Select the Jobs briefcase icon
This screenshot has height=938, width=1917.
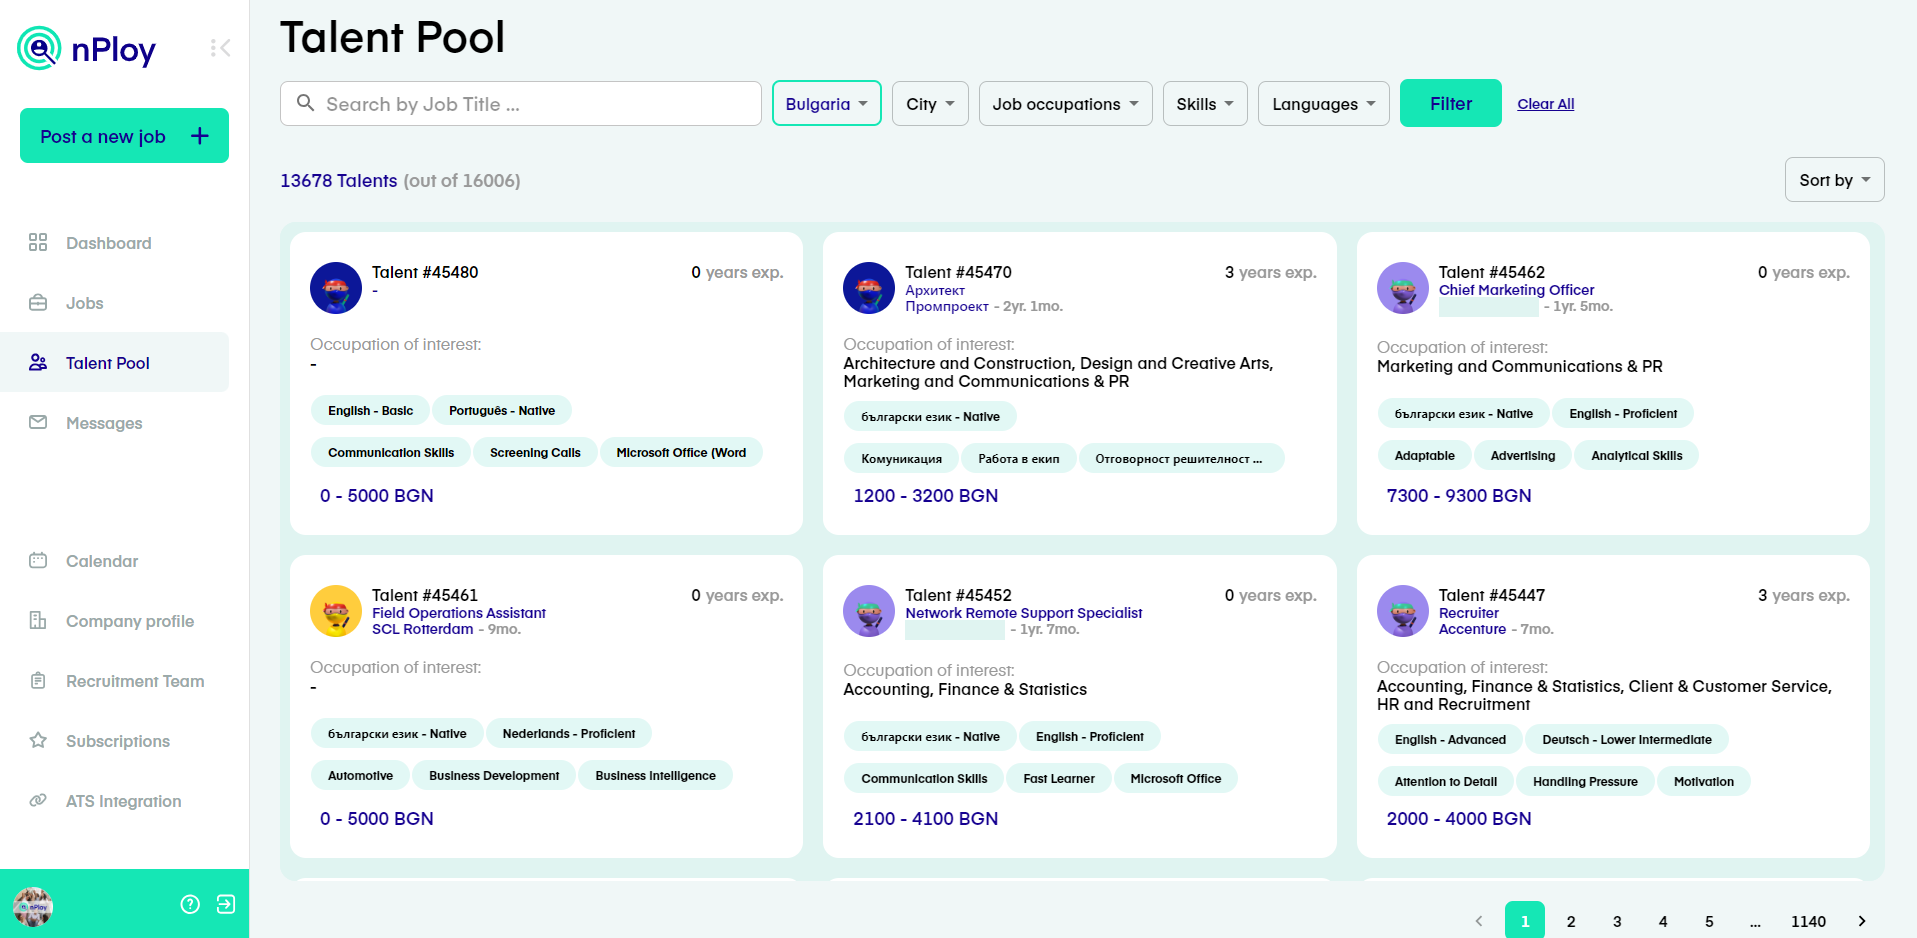coord(38,302)
